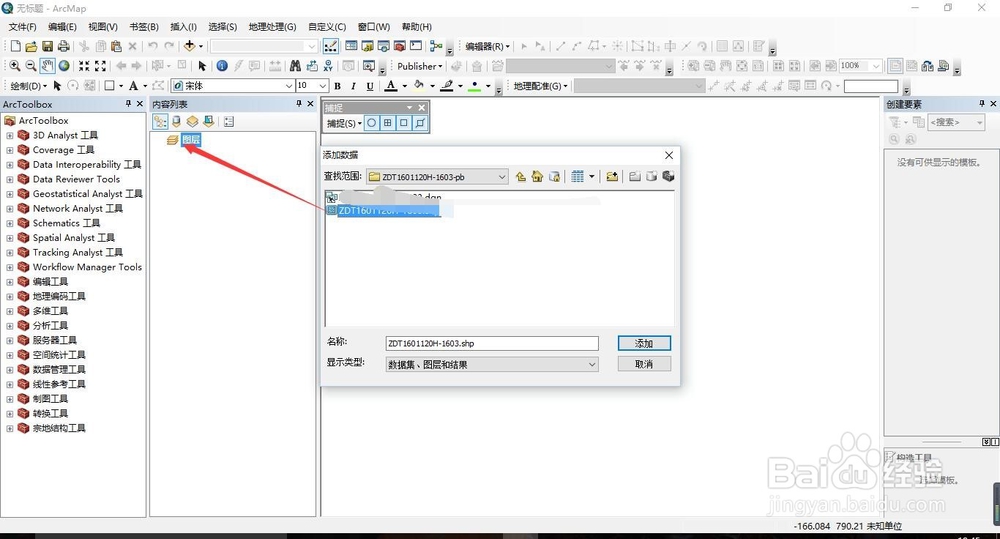
Task: Select the Identify info tool
Action: (222, 66)
